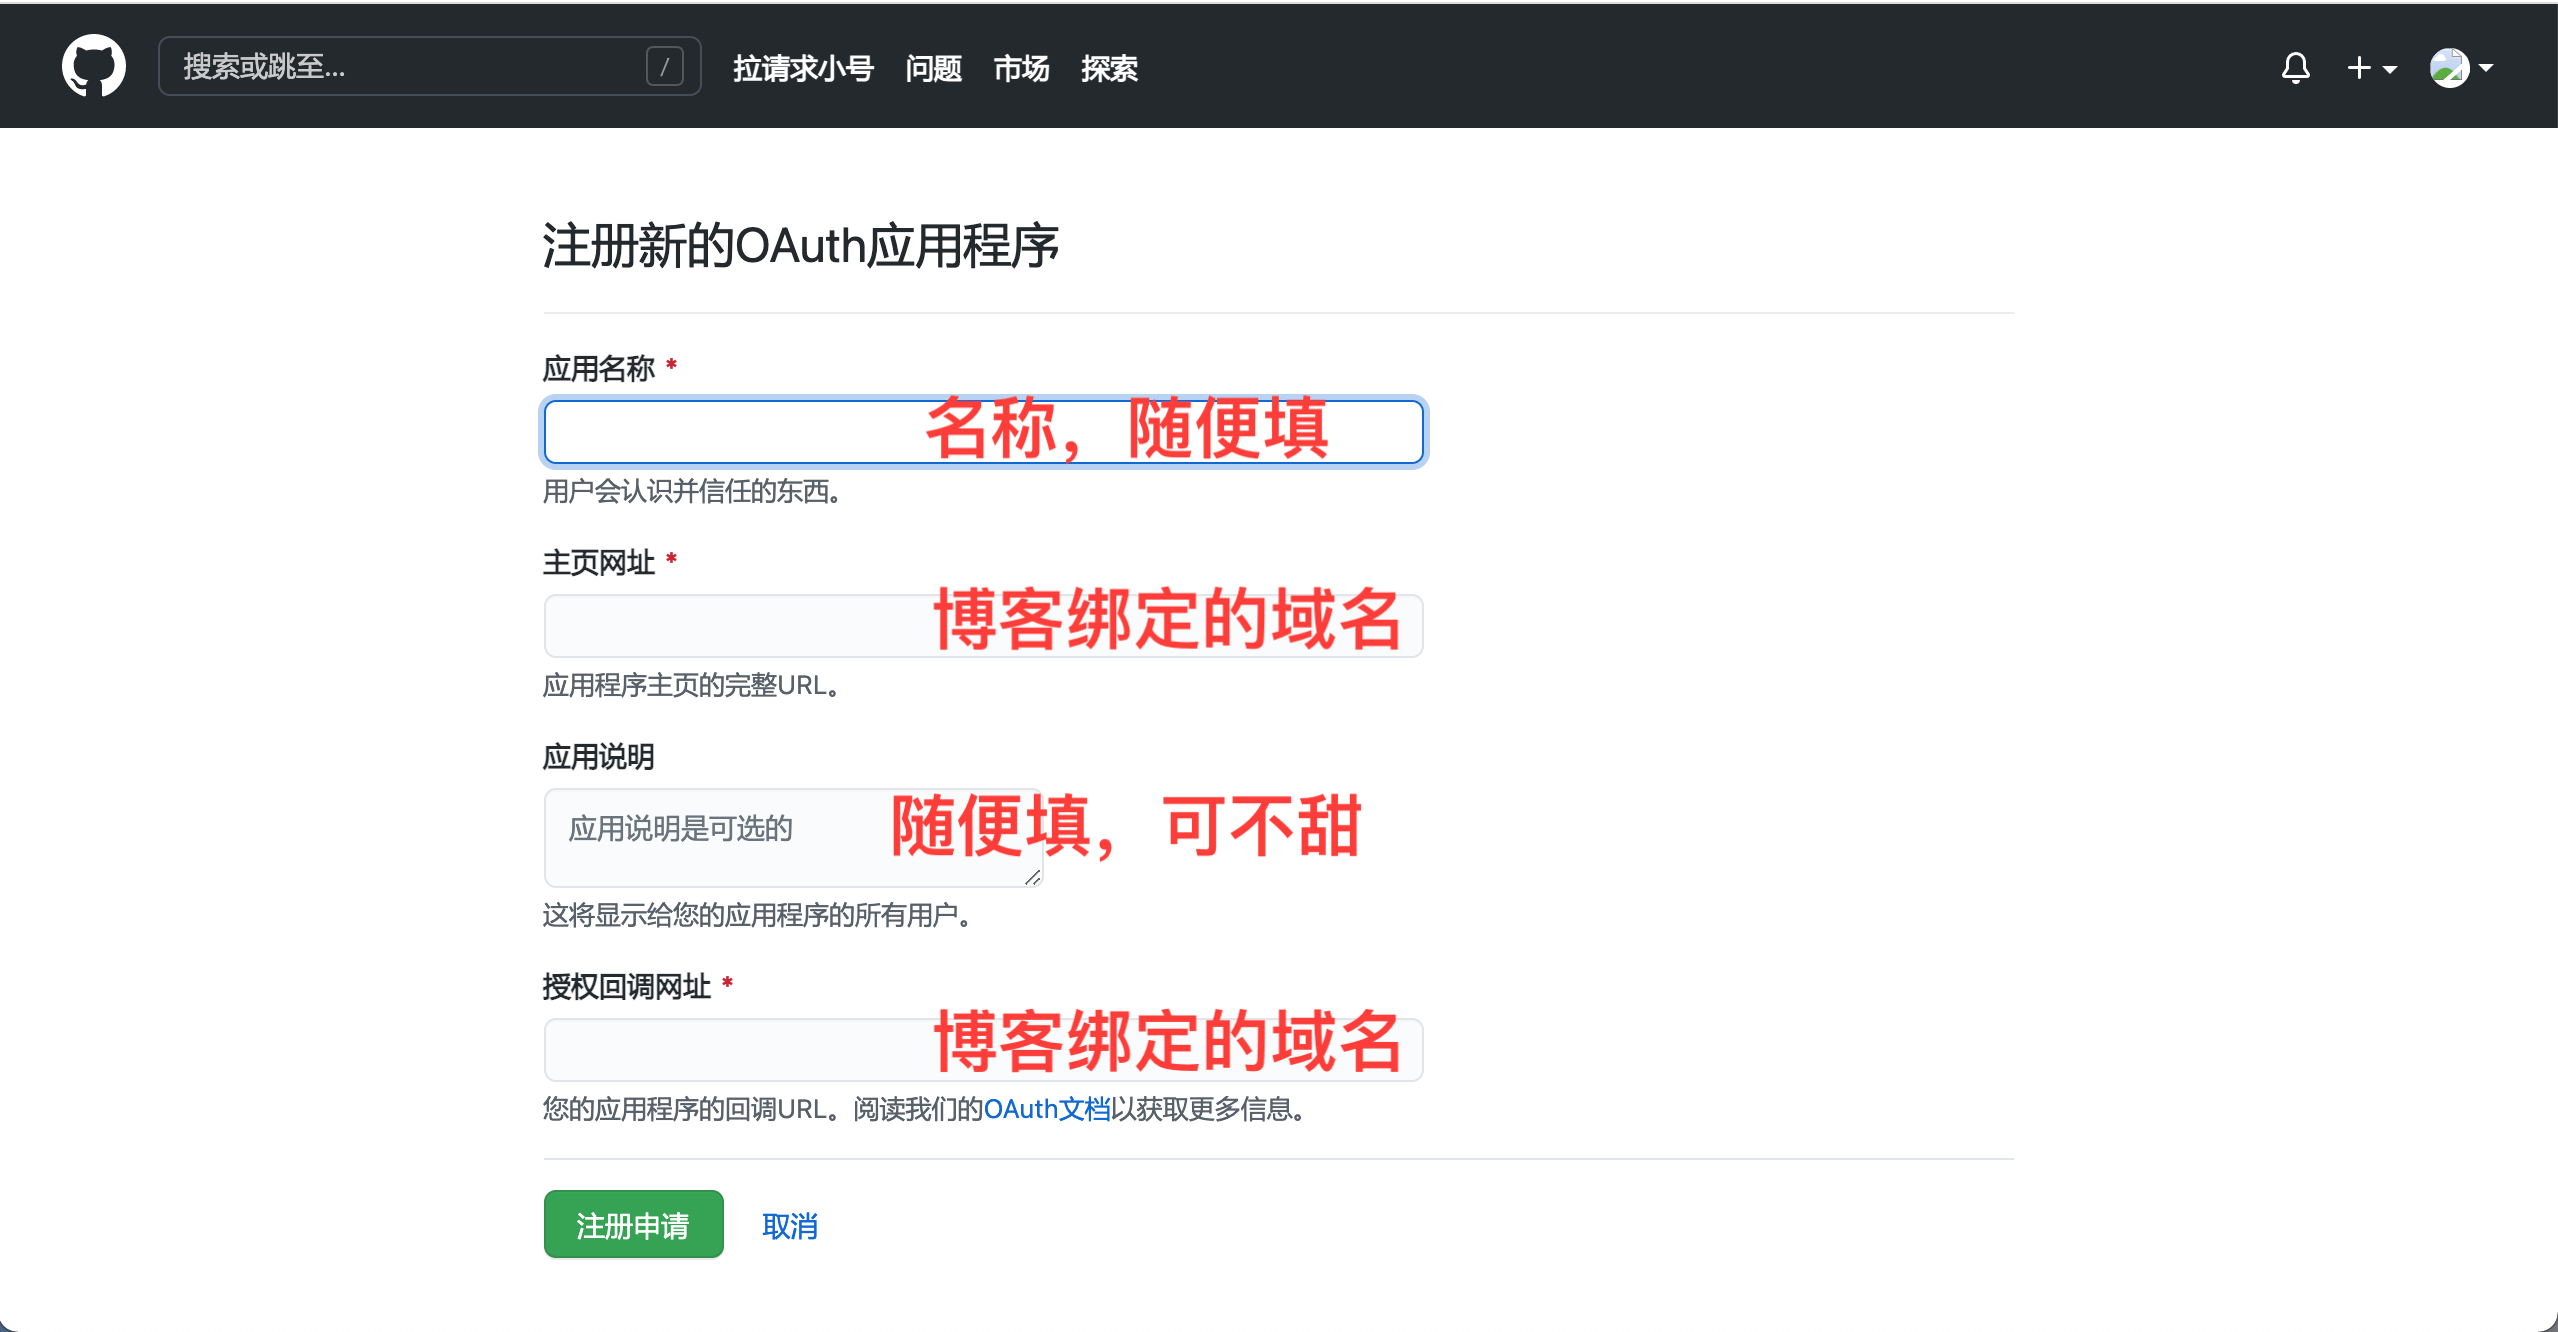Expand the create-new dropdown arrow
The height and width of the screenshot is (1332, 2558).
click(x=2389, y=69)
